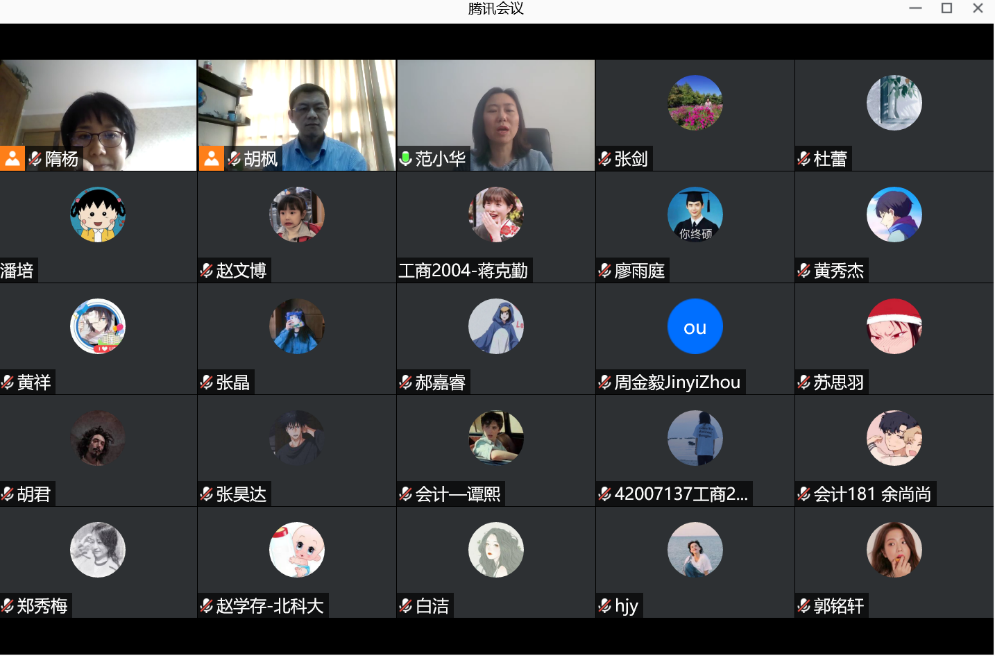
Task: Click the 工商2004-蒋克勤 name label
Action: click(x=463, y=271)
